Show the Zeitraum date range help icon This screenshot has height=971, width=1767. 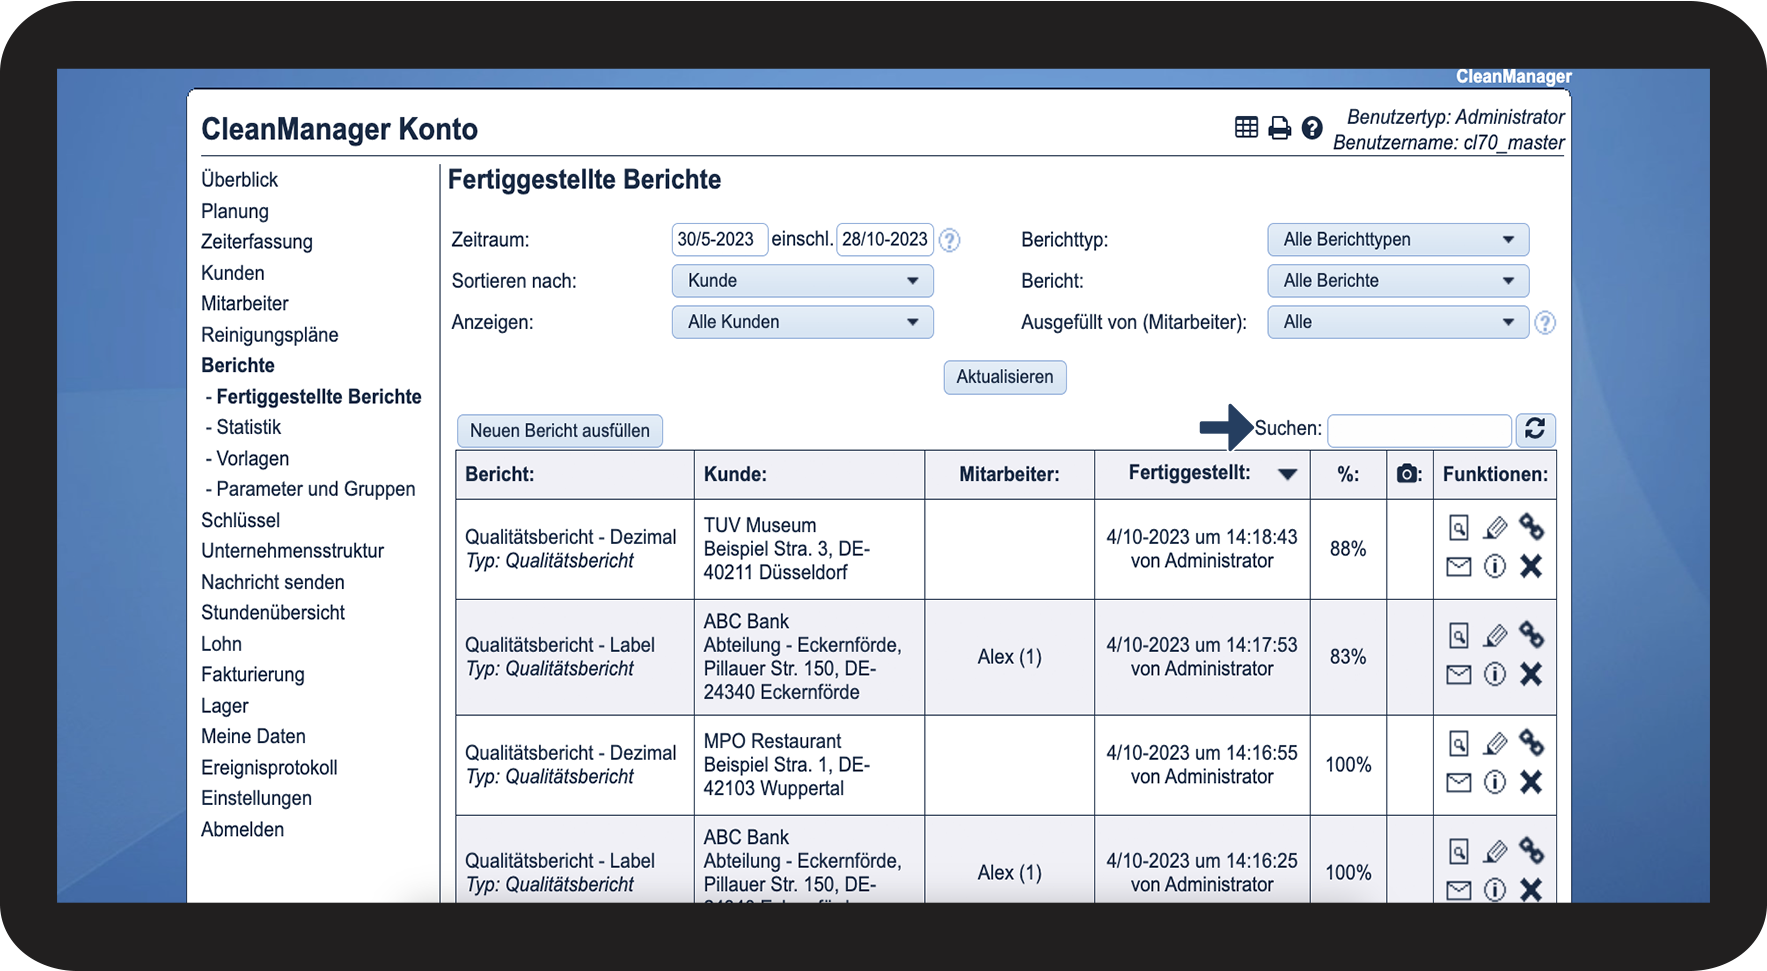tap(950, 240)
